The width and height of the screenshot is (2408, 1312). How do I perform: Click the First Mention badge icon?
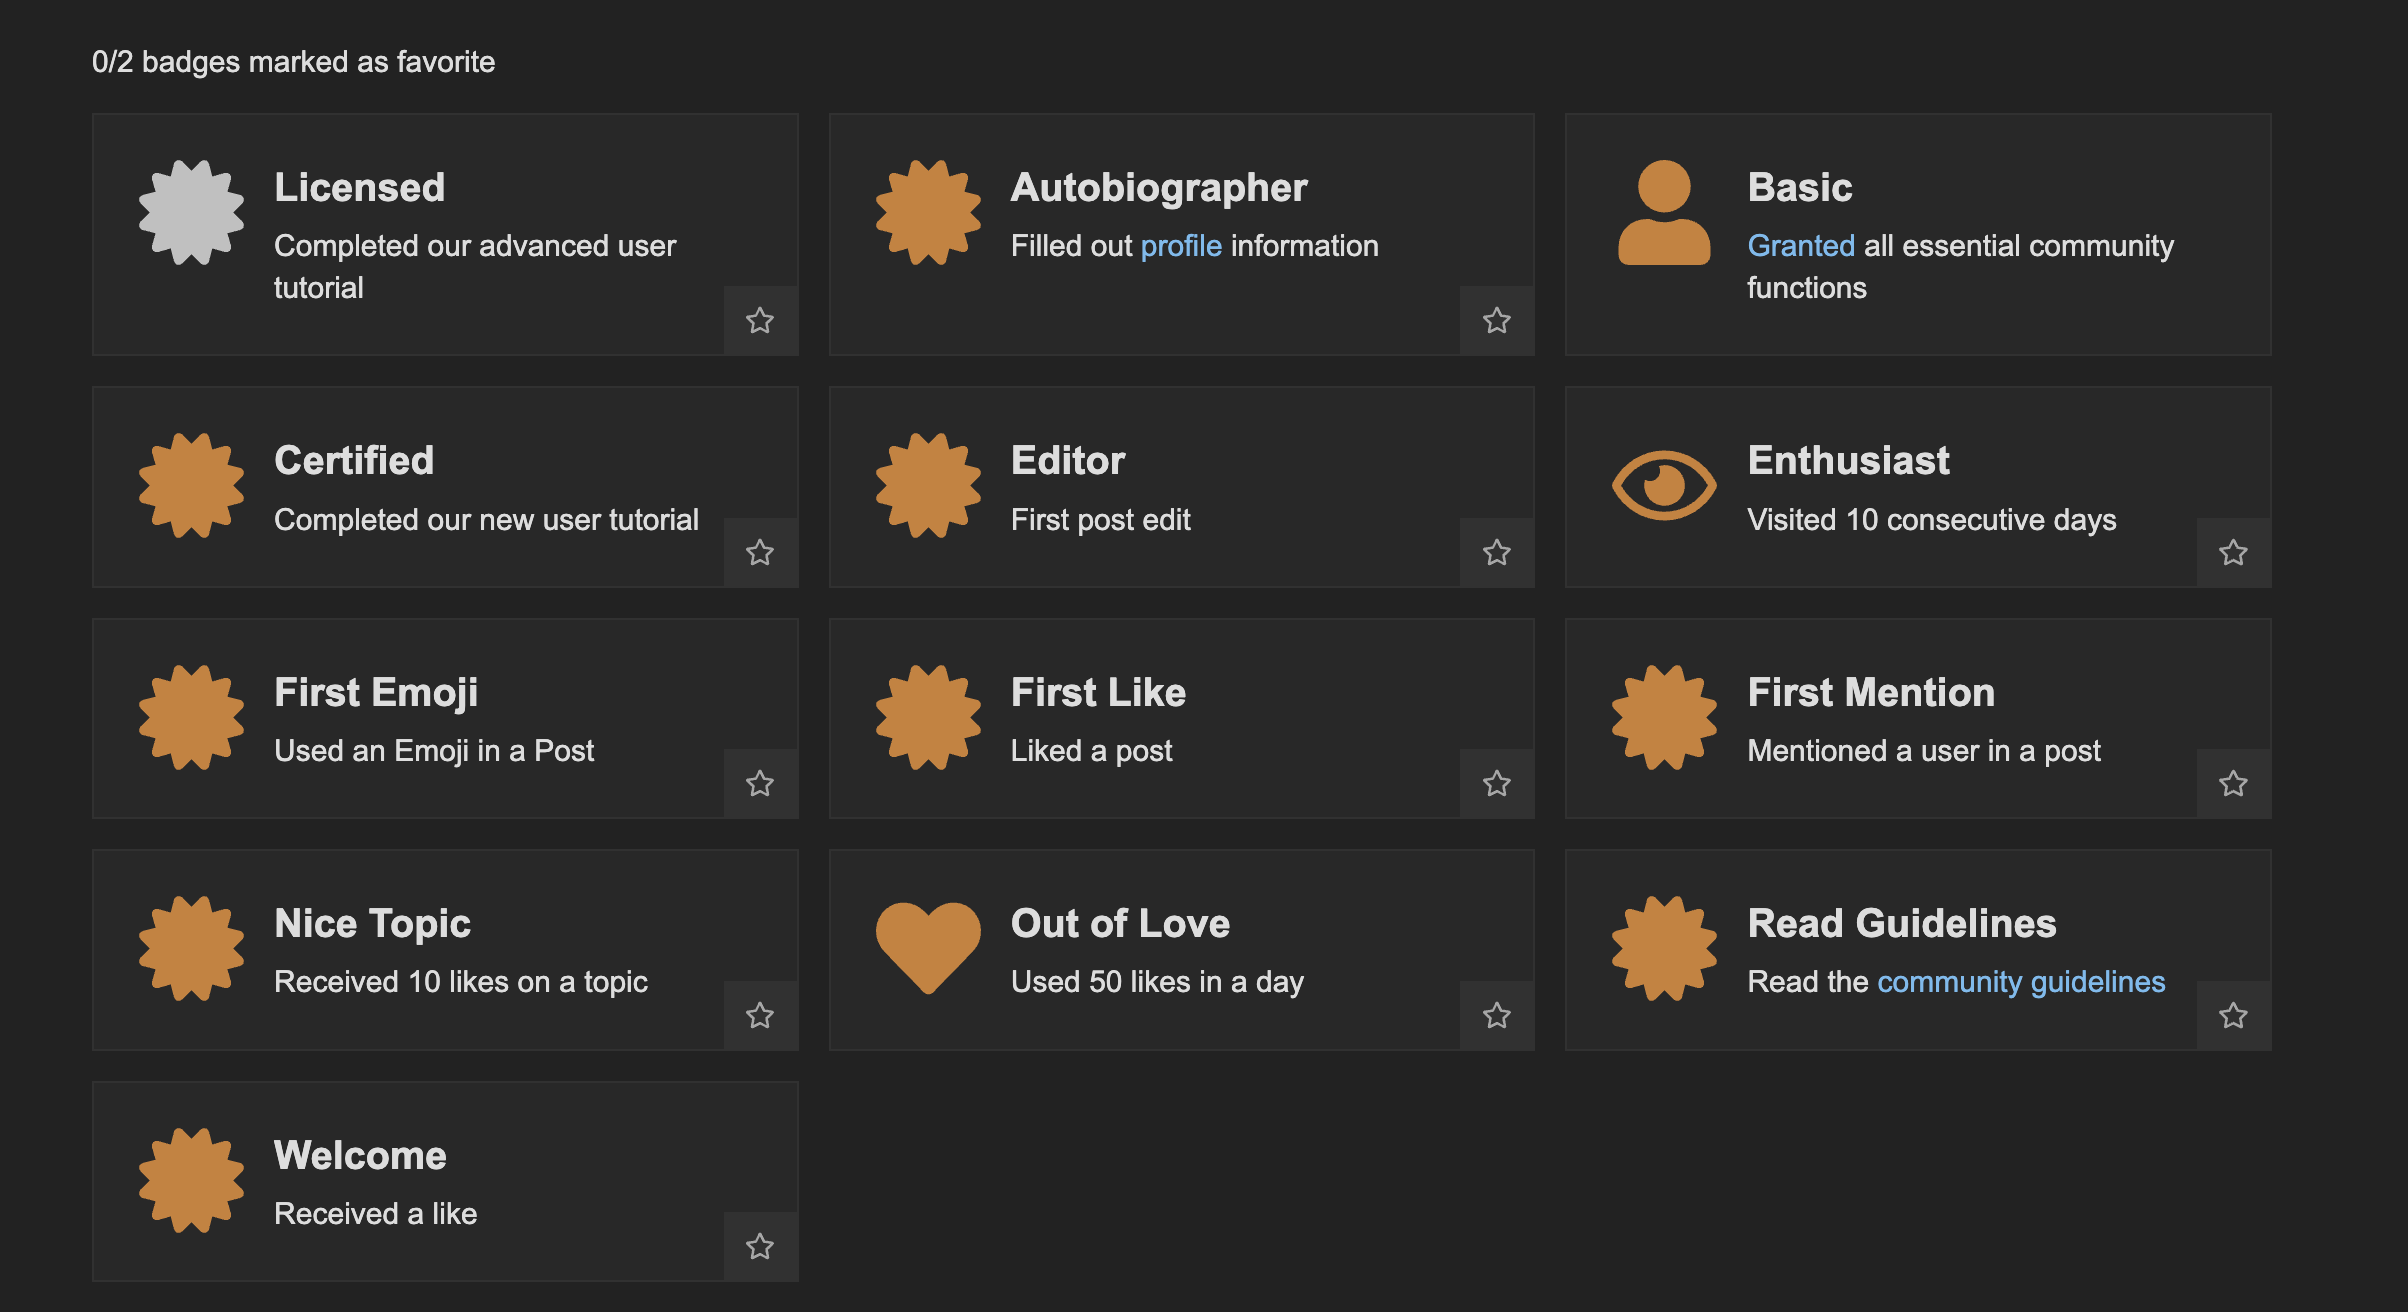click(1664, 717)
